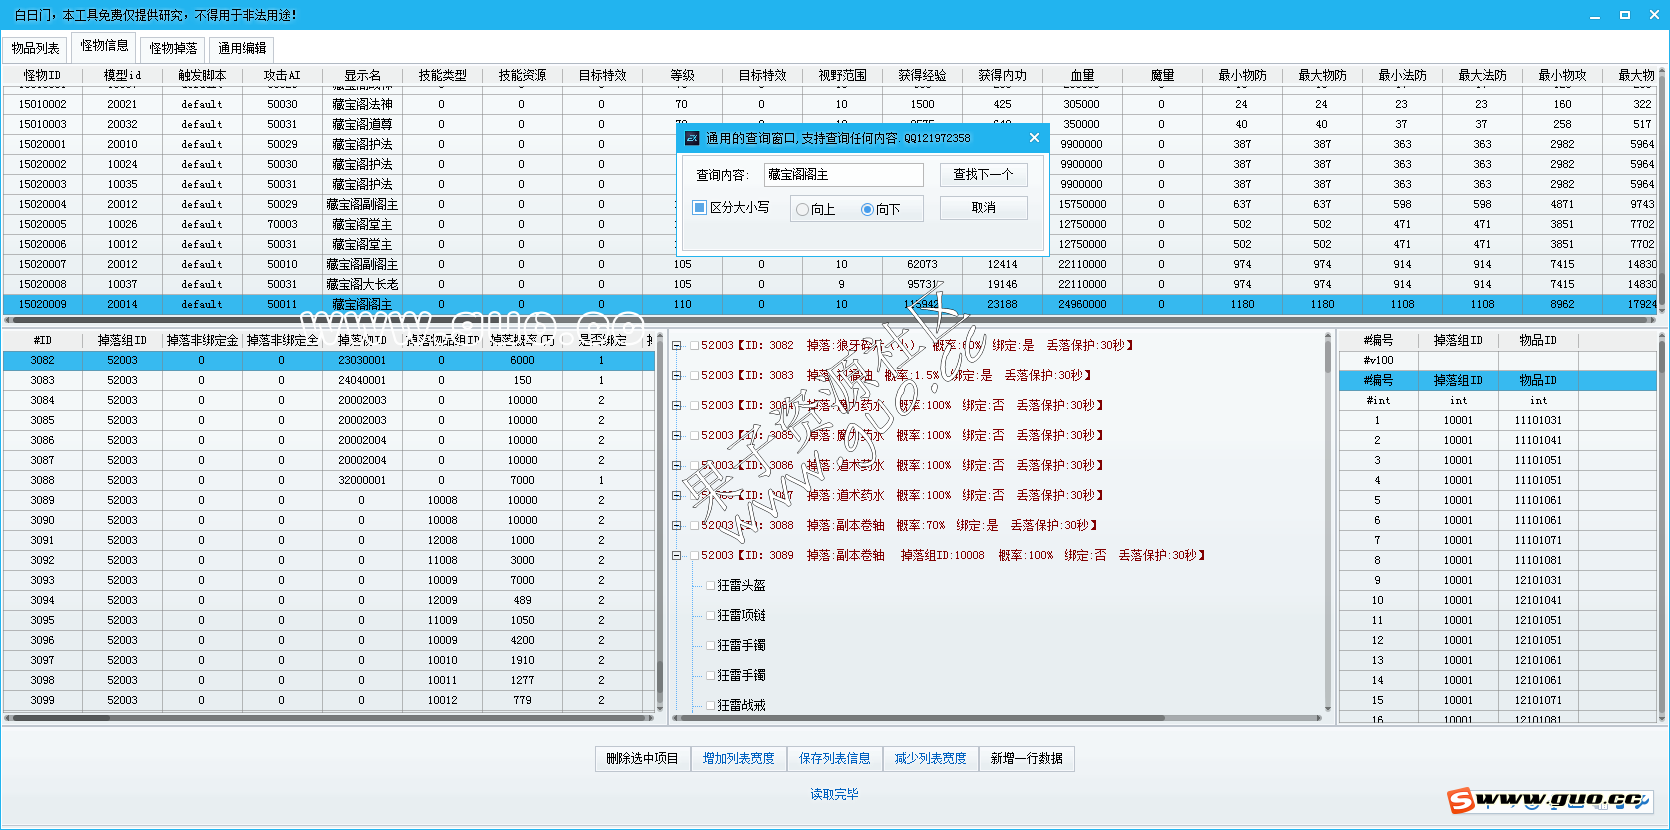
Task: Select the 向下 search direction radio
Action: (x=867, y=209)
